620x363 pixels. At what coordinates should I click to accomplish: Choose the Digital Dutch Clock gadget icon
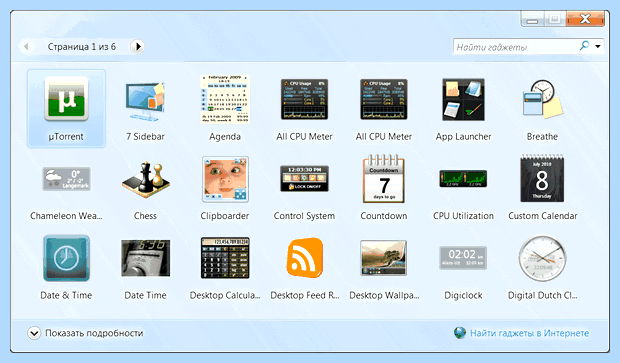(542, 258)
